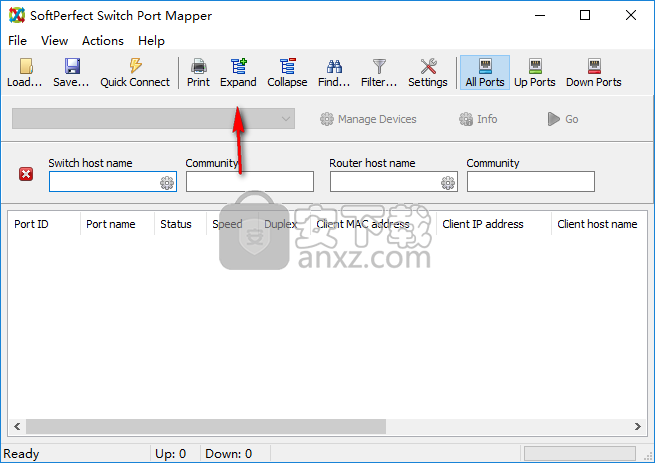Click the Down: 0 status entry
Viewport: 655px width, 463px height.
pos(228,454)
